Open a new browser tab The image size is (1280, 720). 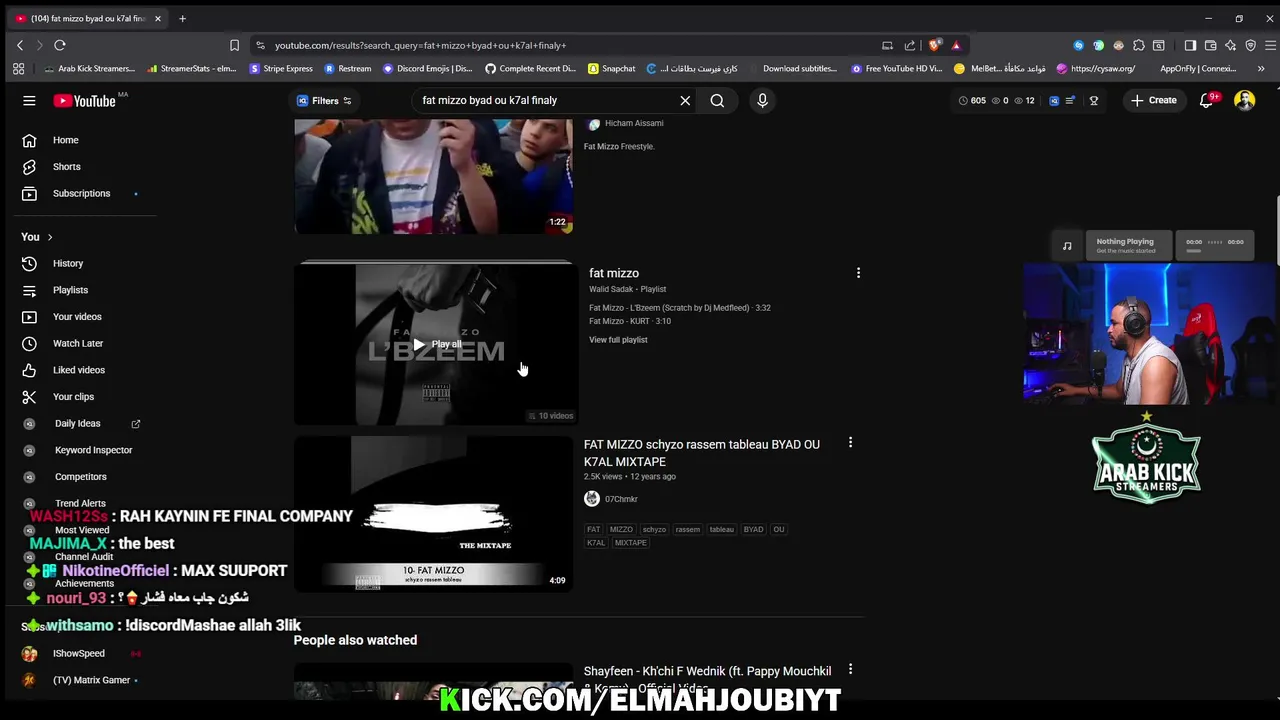(x=182, y=18)
